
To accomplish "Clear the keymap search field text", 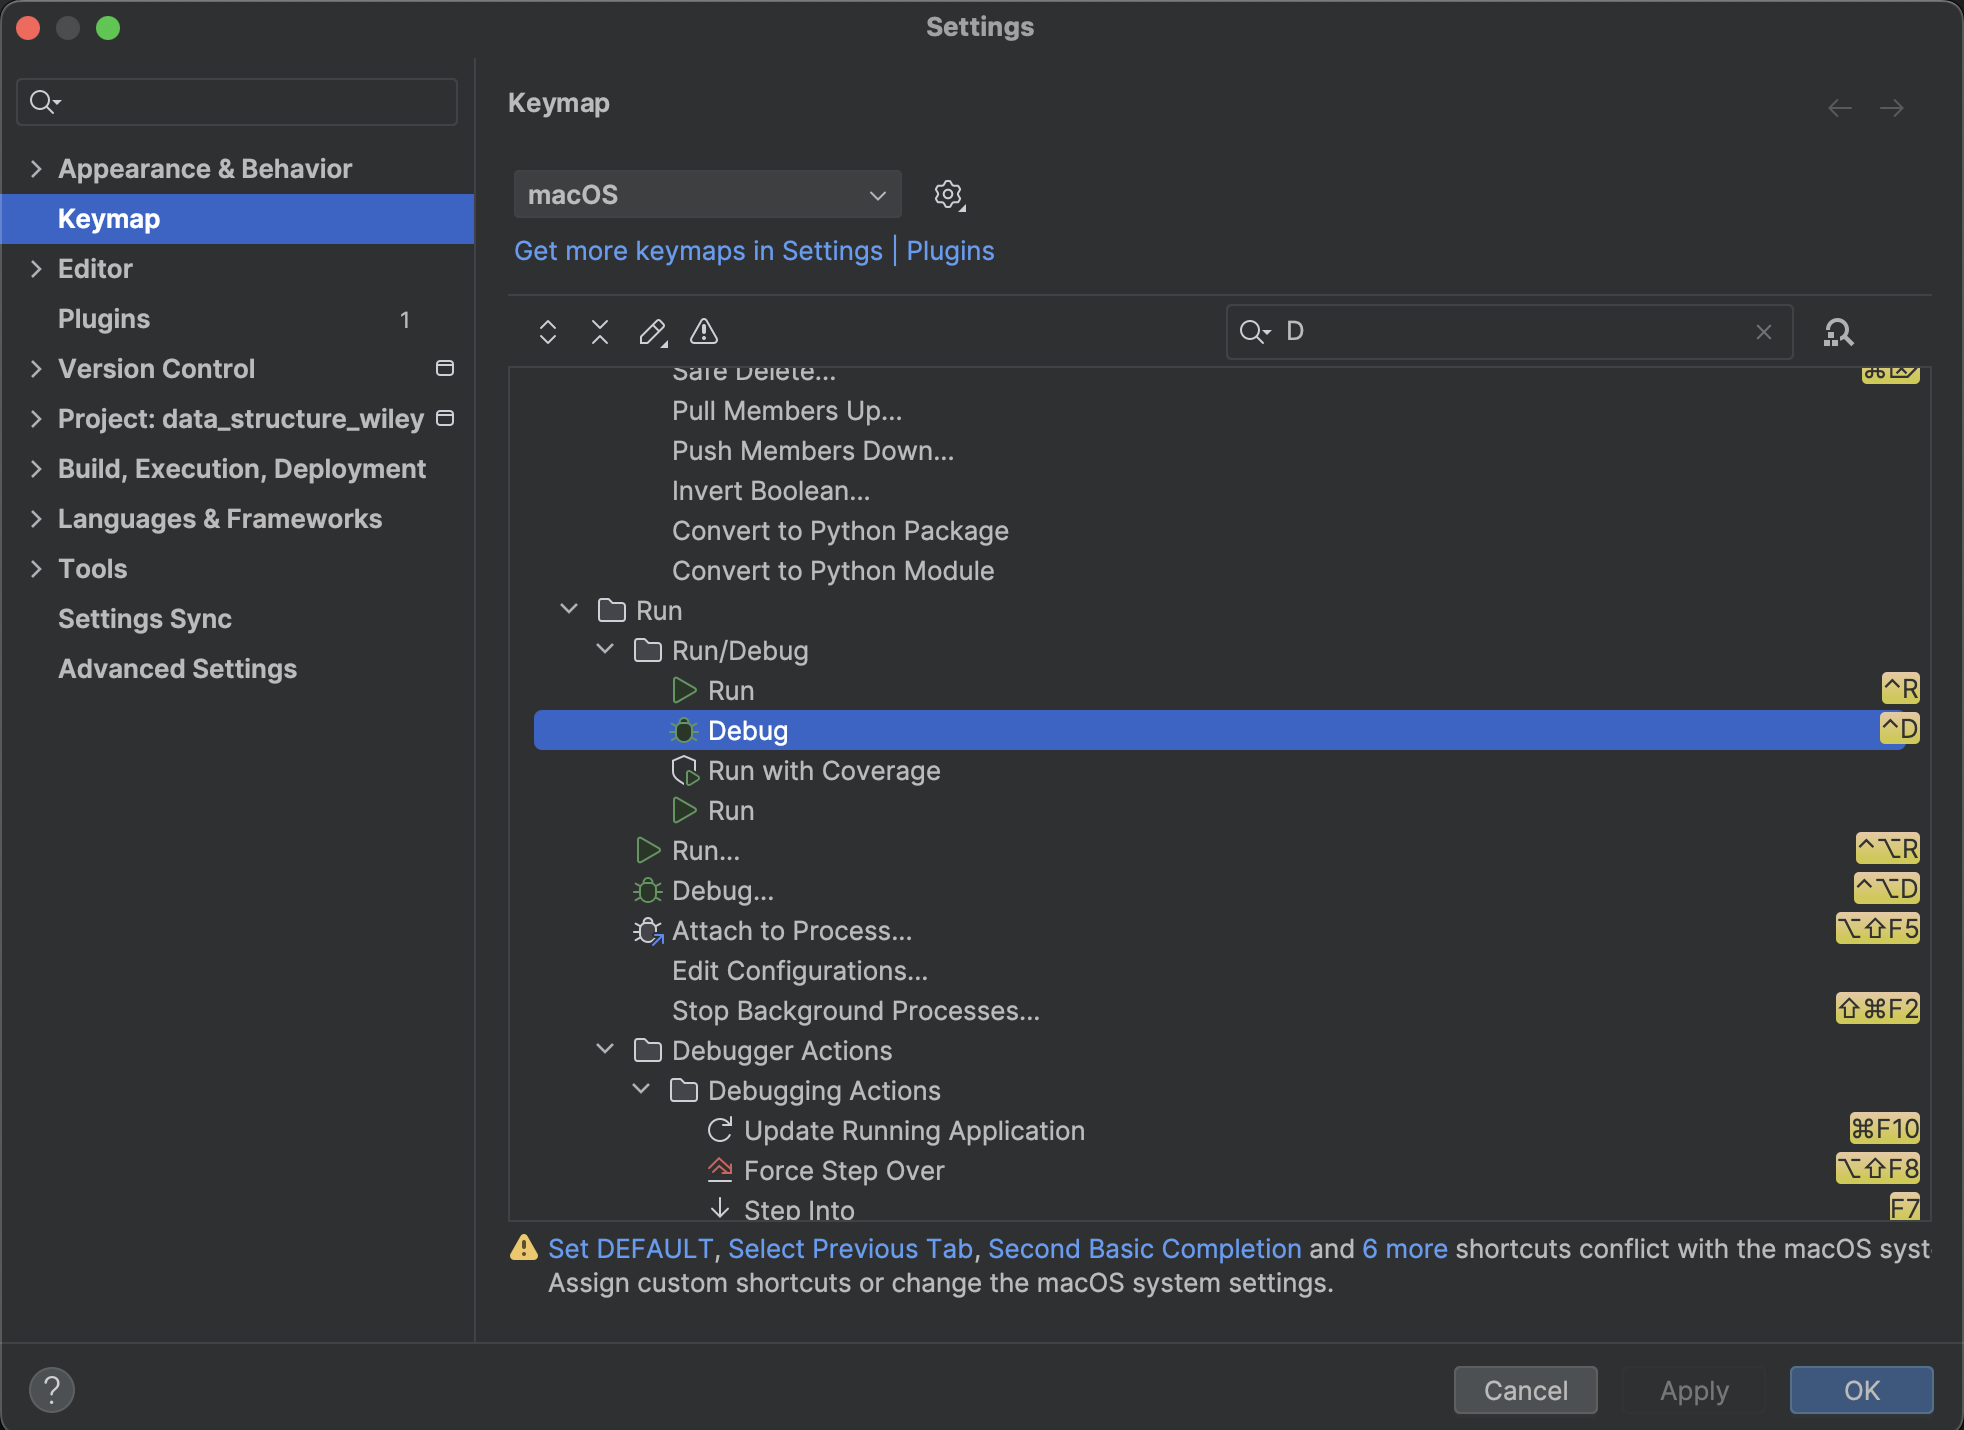I will [1764, 332].
